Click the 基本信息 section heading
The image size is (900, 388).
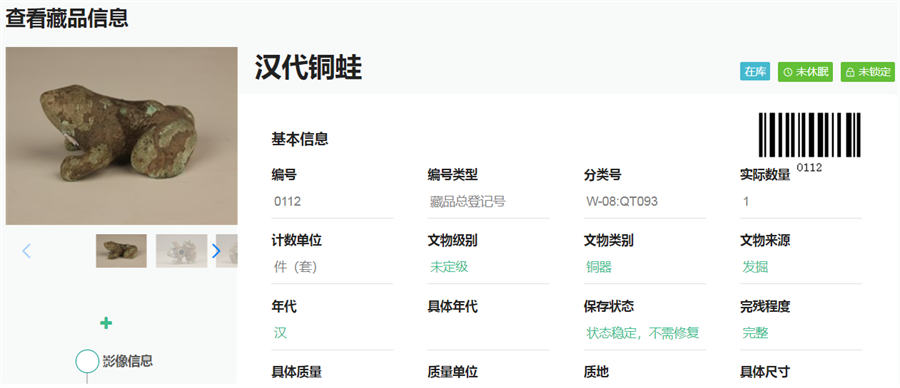tap(300, 139)
